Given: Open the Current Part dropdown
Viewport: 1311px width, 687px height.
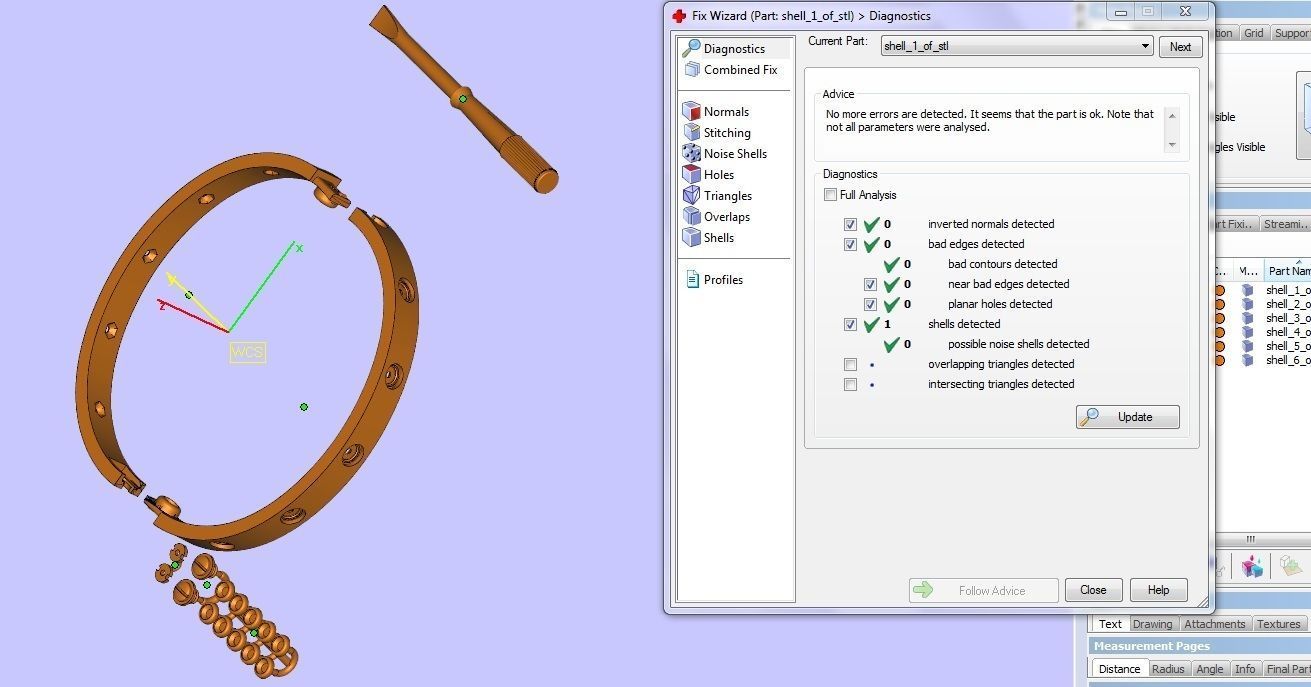Looking at the screenshot, I should 1017,46.
